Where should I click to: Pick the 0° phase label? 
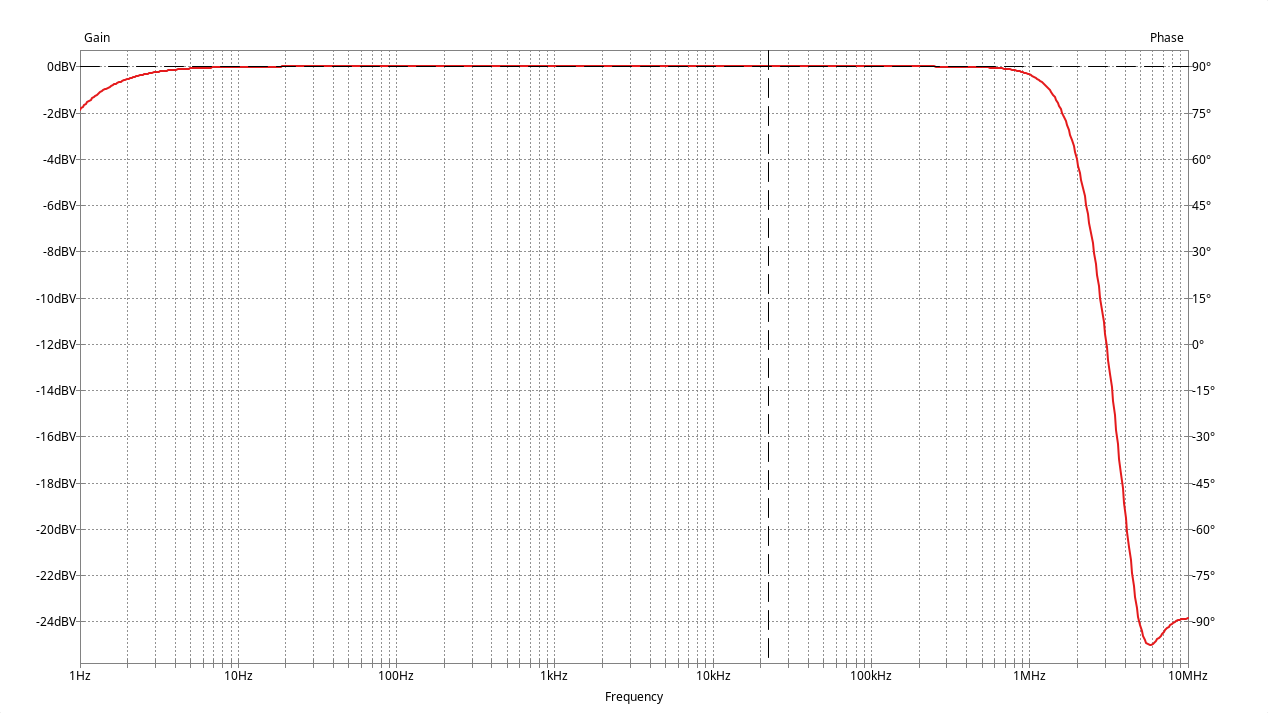click(1198, 344)
